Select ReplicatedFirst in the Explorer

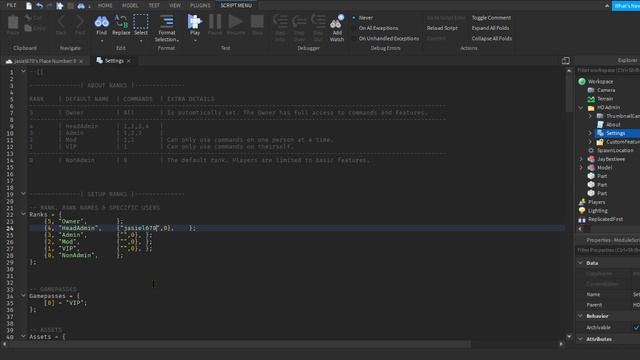(605, 219)
